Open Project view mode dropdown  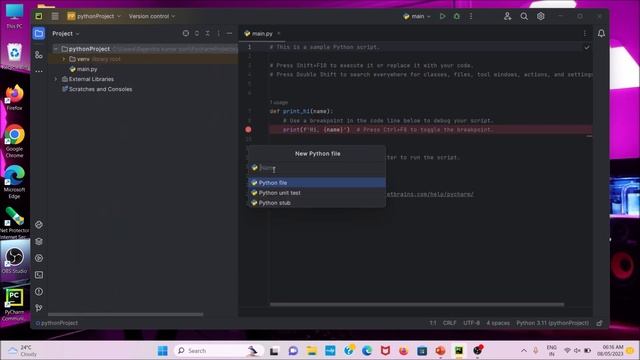point(66,33)
